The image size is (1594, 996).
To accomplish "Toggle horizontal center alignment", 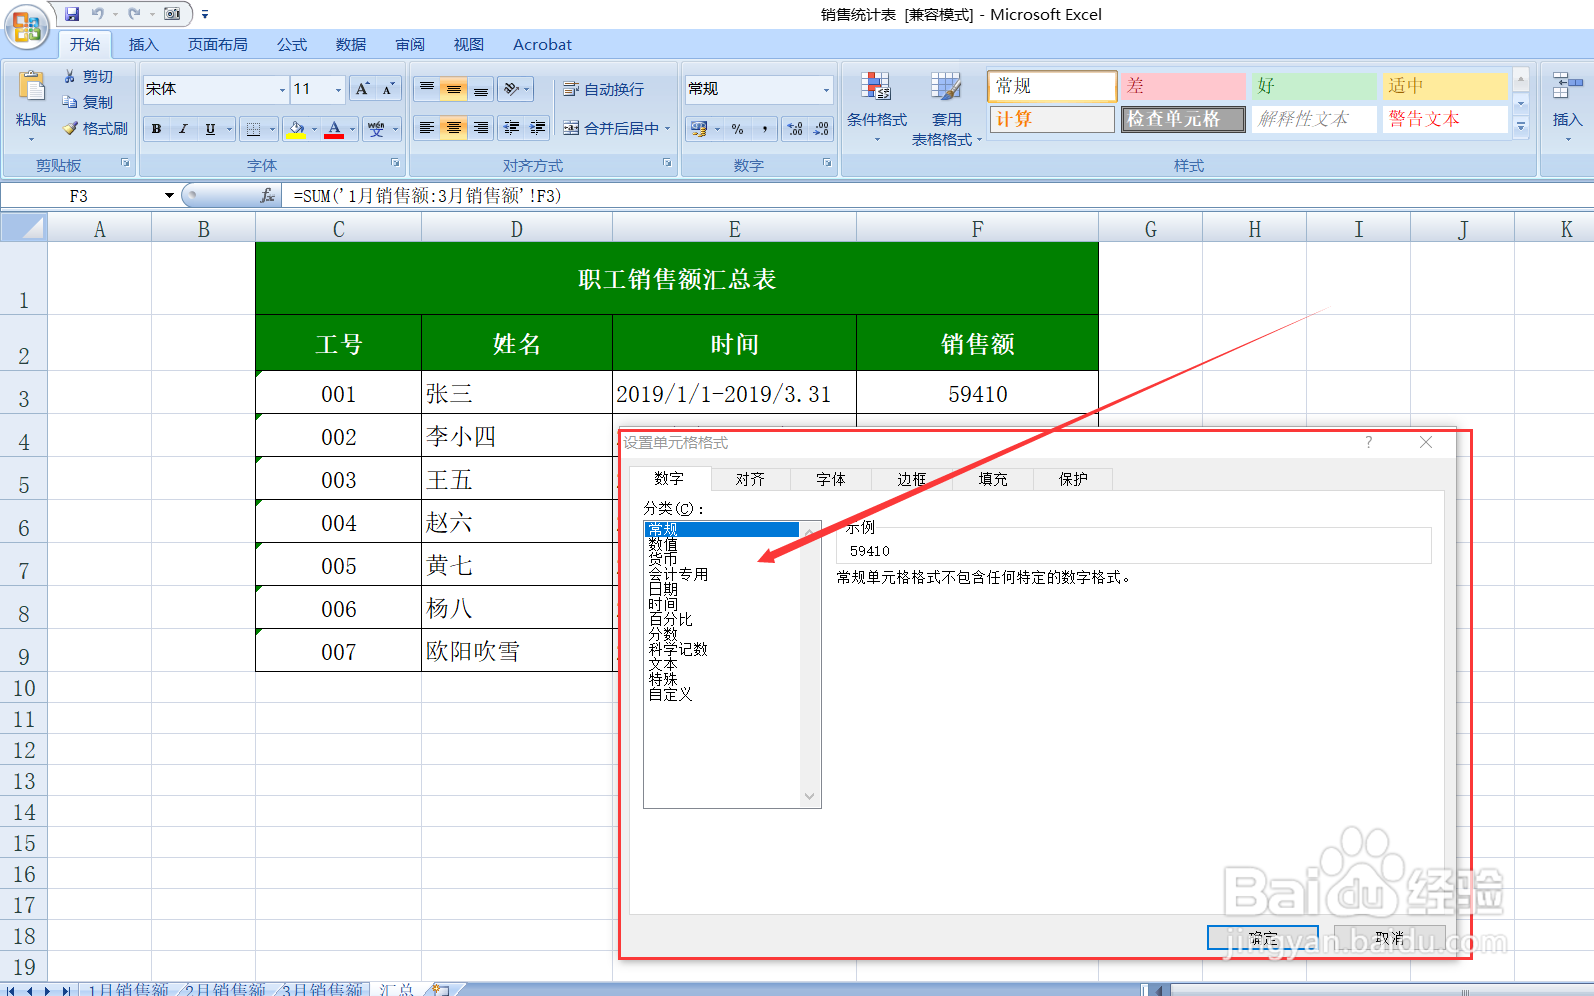I will coord(454,128).
